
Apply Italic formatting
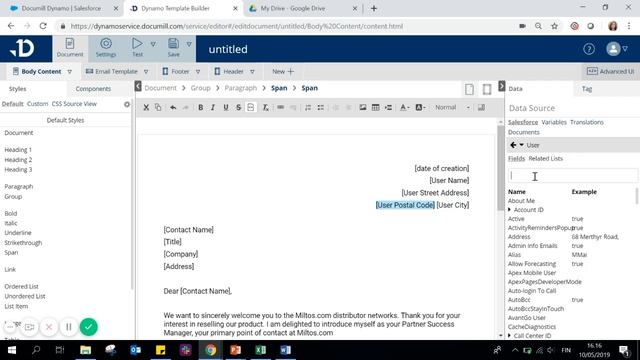pyautogui.click(x=213, y=107)
